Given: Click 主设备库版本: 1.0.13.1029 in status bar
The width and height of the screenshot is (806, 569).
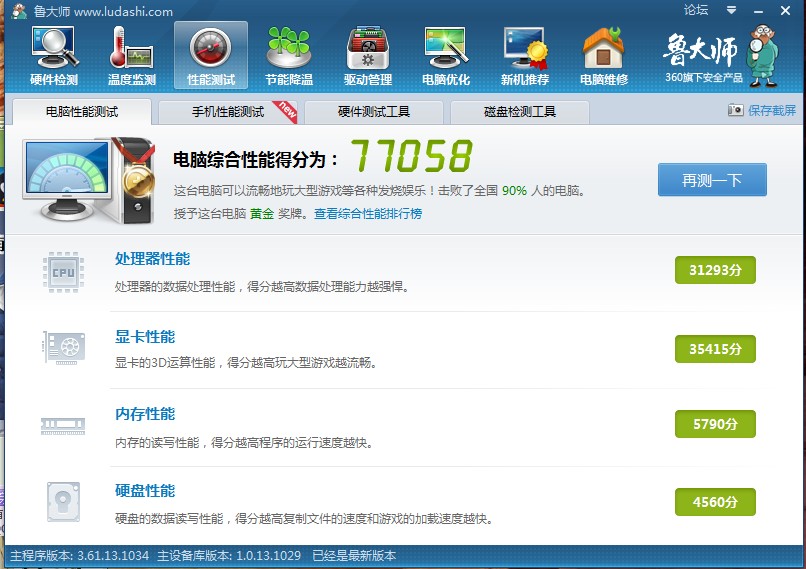Looking at the screenshot, I should pos(229,556).
